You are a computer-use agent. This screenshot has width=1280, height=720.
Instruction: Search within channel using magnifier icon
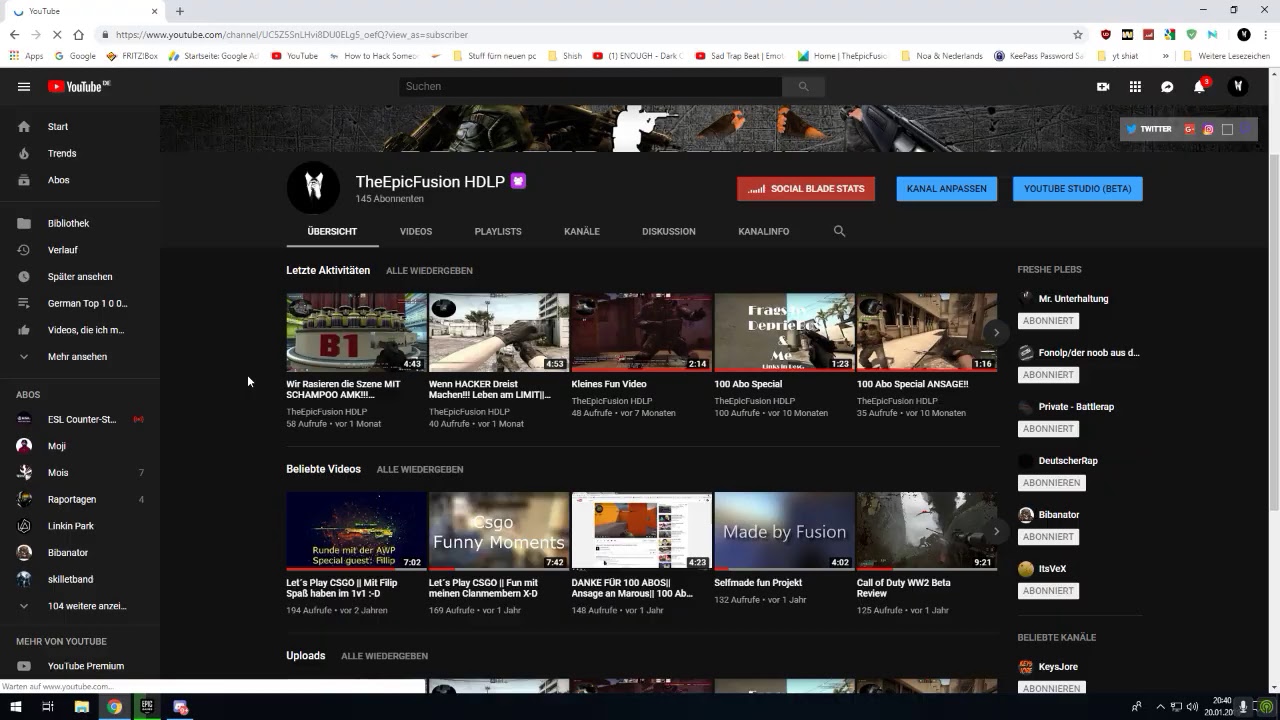coord(839,231)
